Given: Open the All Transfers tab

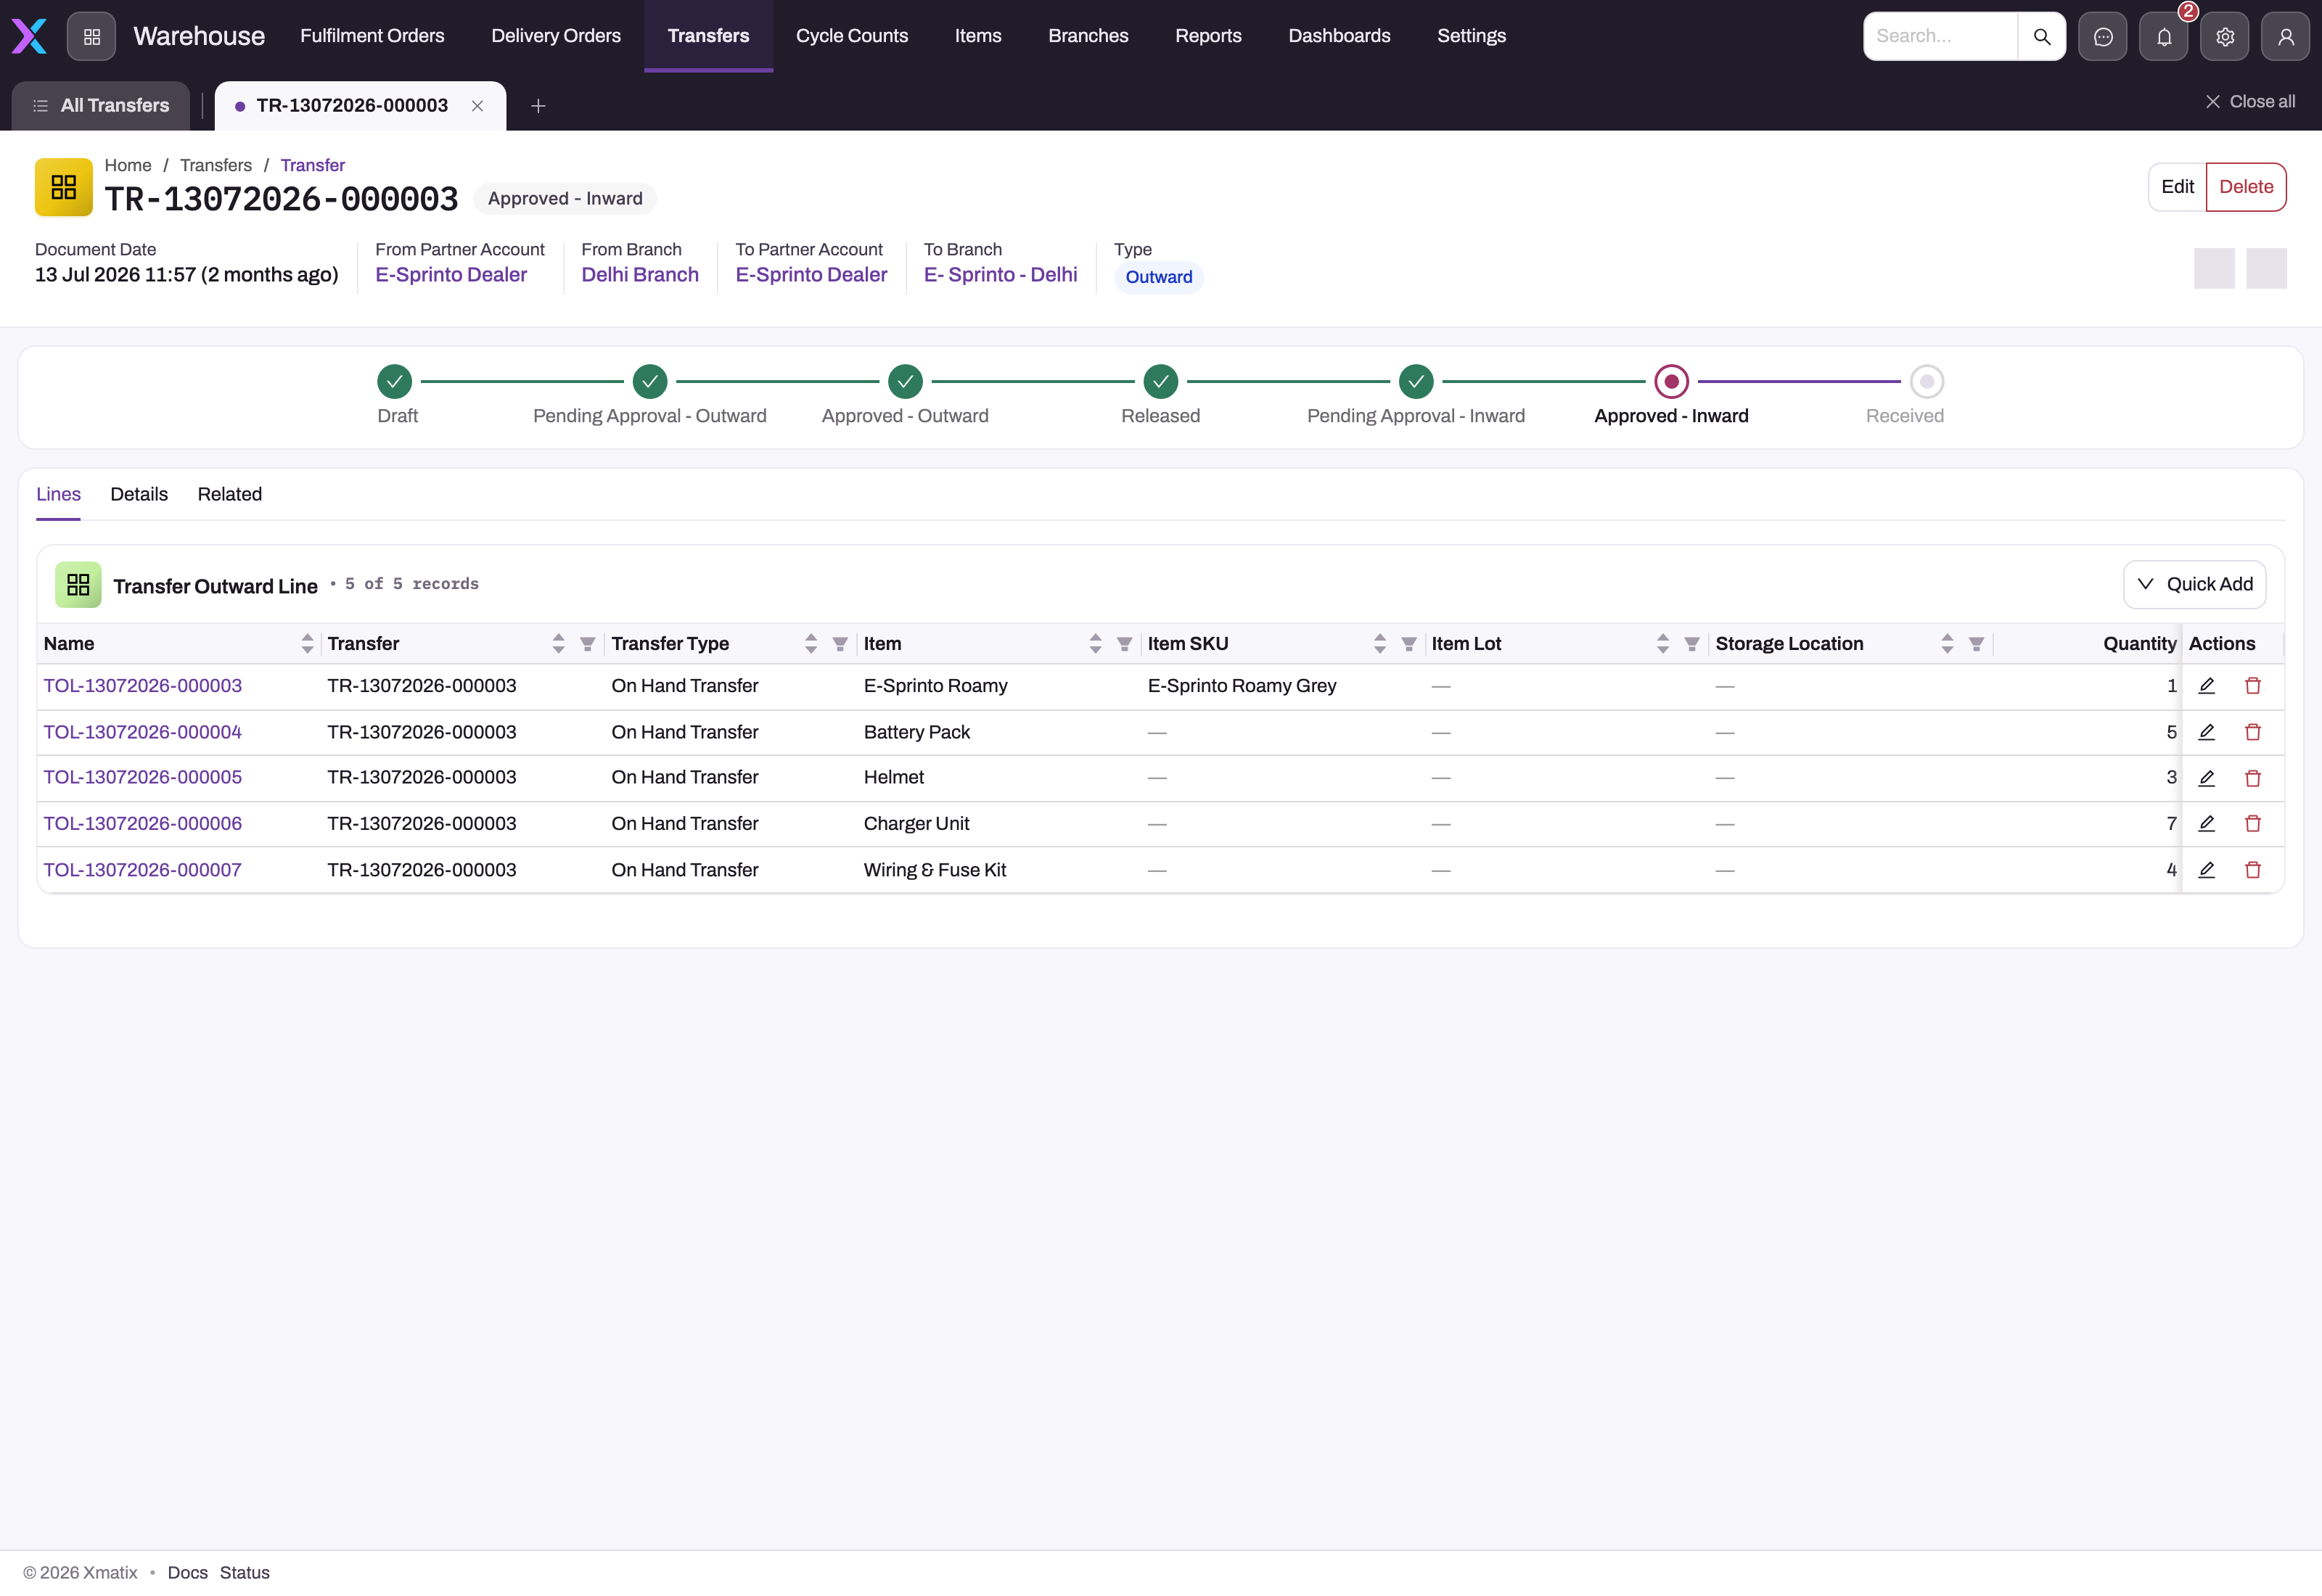Looking at the screenshot, I should (x=101, y=106).
